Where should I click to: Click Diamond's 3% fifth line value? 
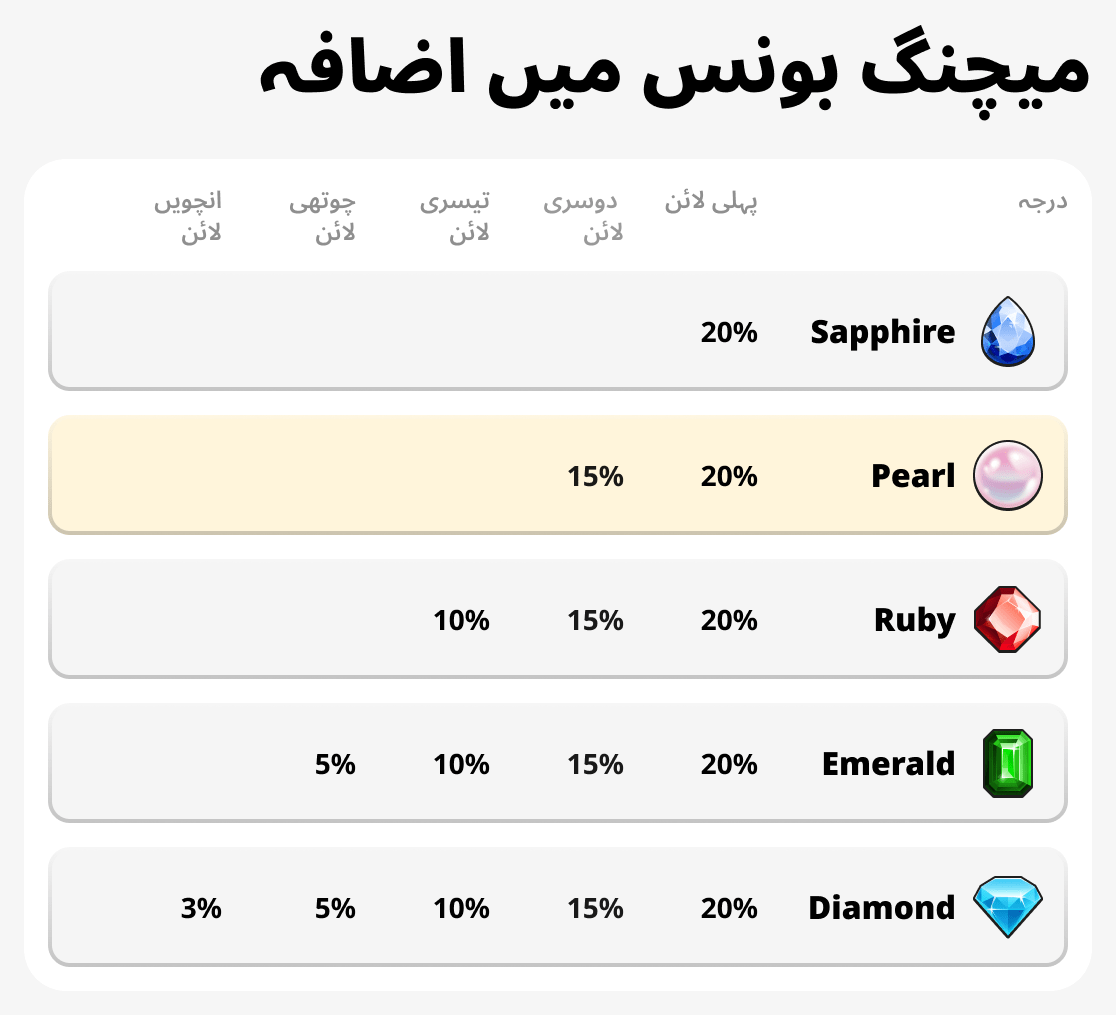click(201, 908)
